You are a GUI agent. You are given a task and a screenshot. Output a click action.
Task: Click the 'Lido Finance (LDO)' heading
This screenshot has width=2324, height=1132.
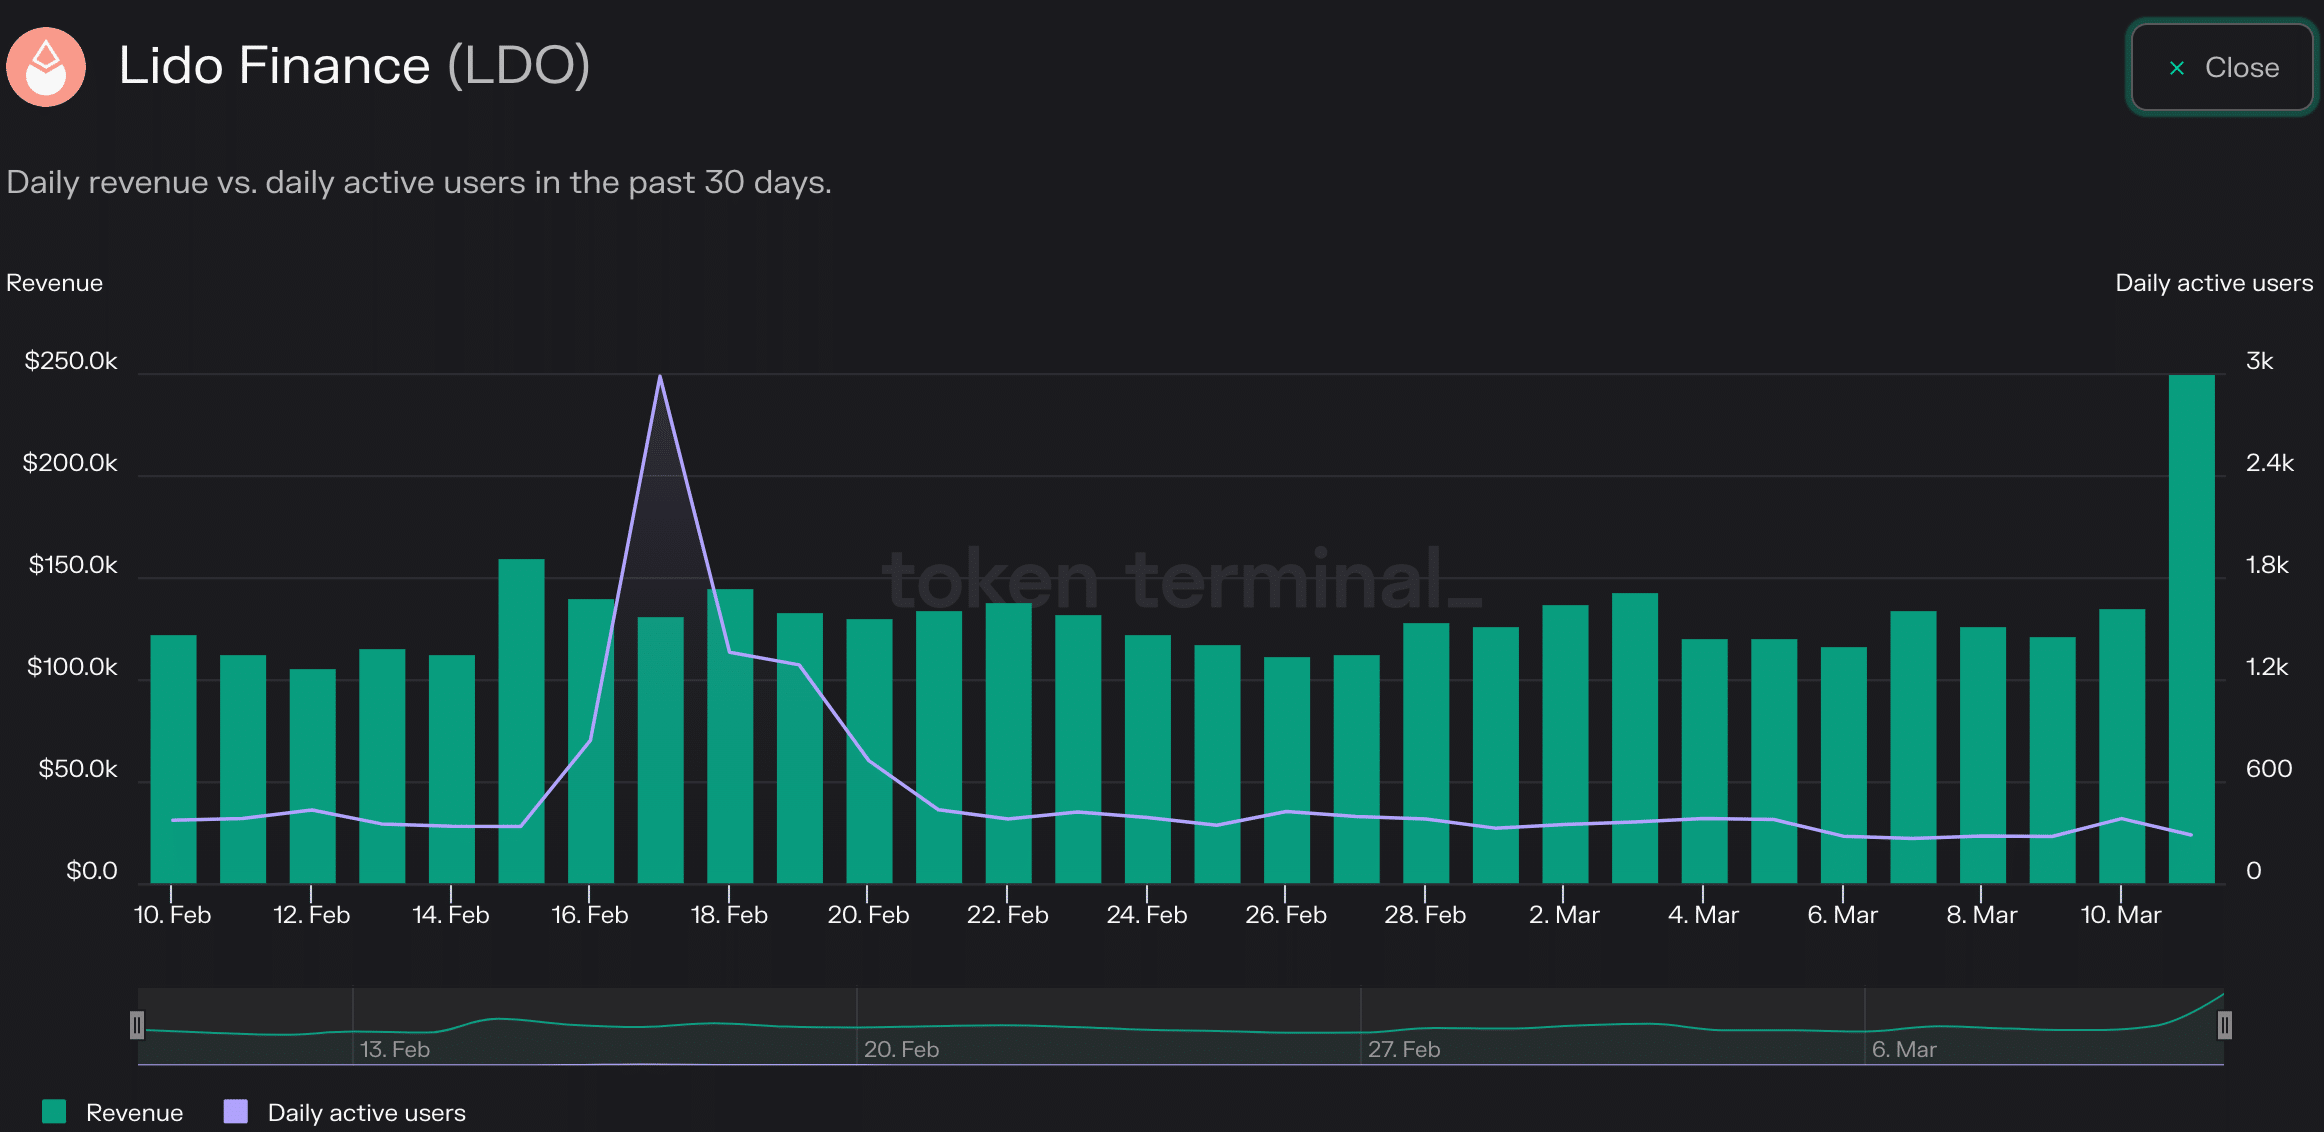(354, 66)
